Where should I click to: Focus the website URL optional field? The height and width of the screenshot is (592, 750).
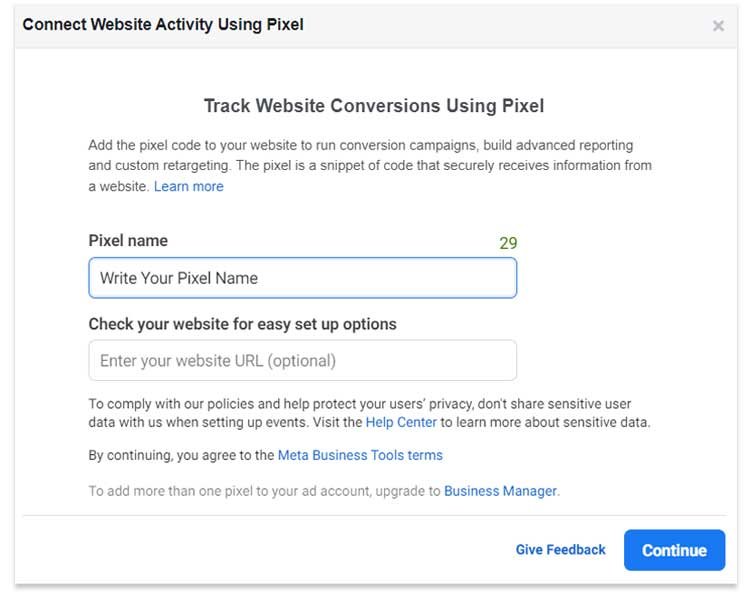302,360
